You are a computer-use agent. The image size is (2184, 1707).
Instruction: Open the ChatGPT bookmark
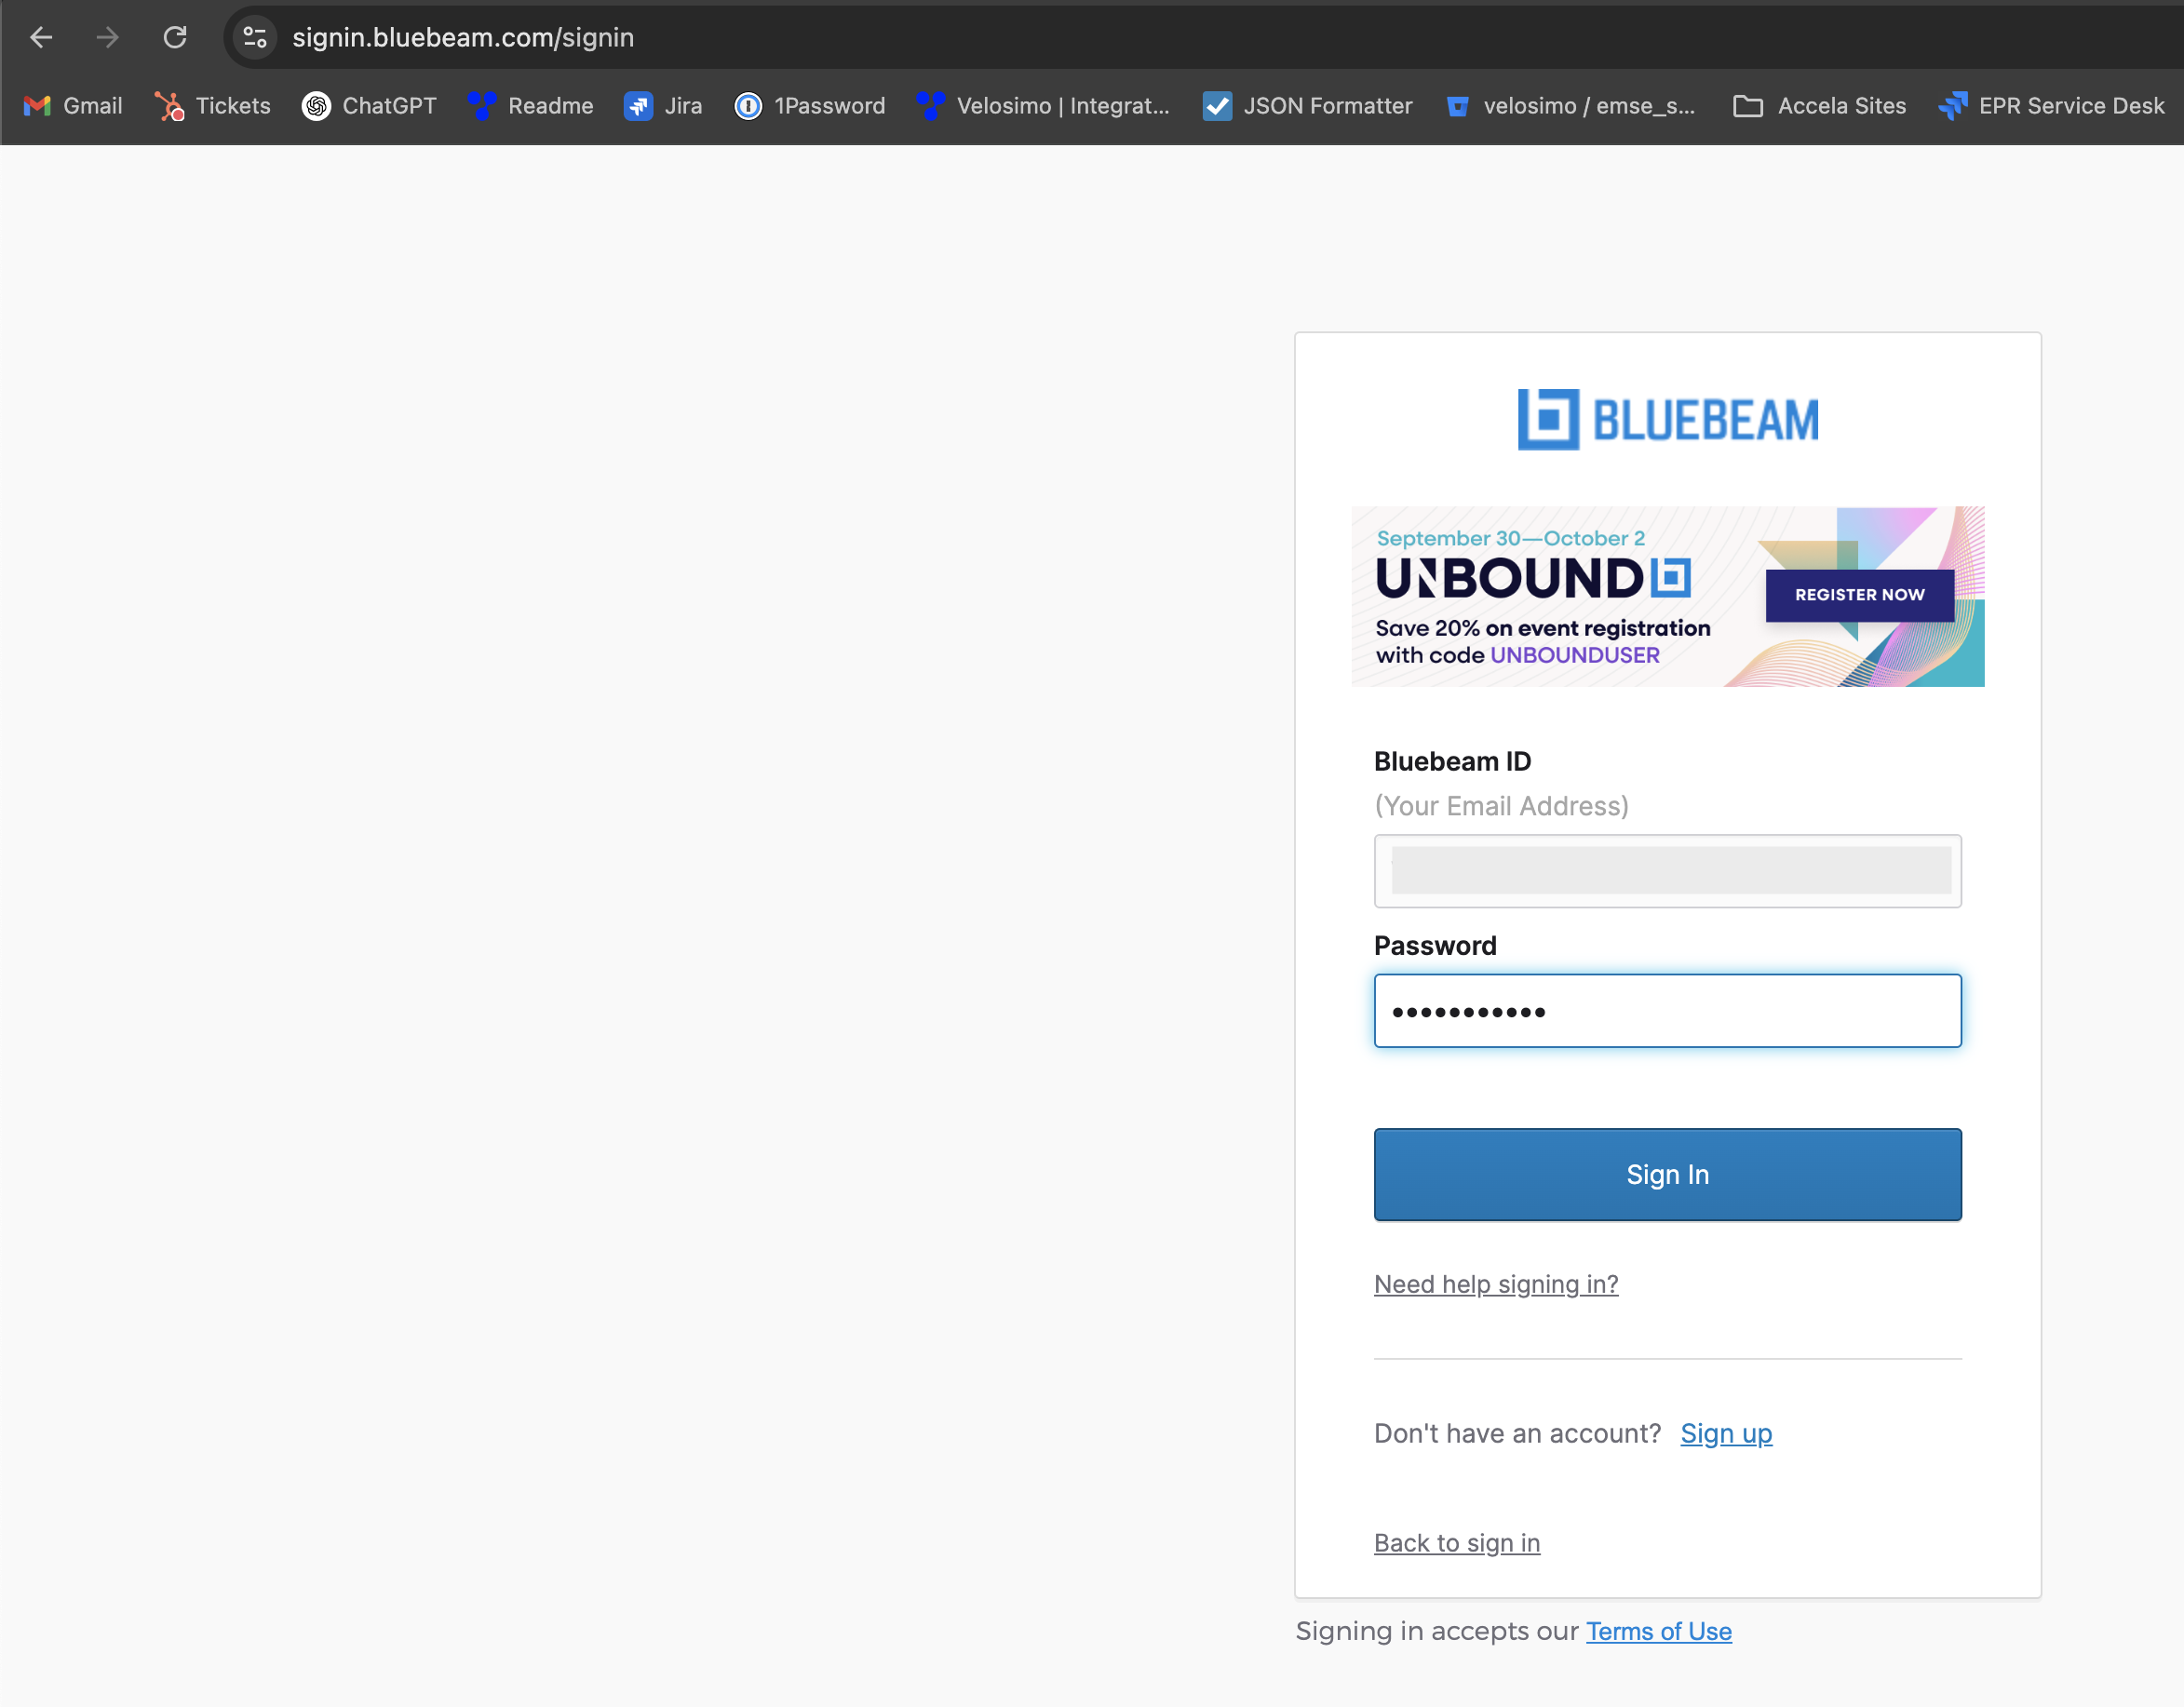pos(370,106)
